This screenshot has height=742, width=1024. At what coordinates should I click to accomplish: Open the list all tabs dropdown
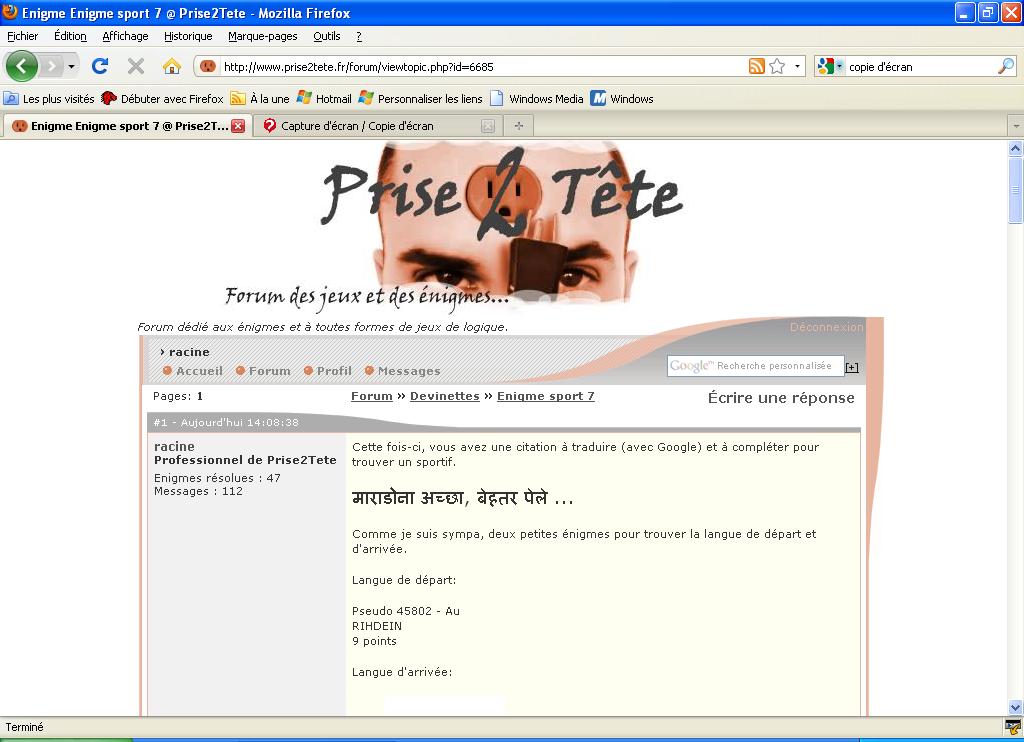1015,126
